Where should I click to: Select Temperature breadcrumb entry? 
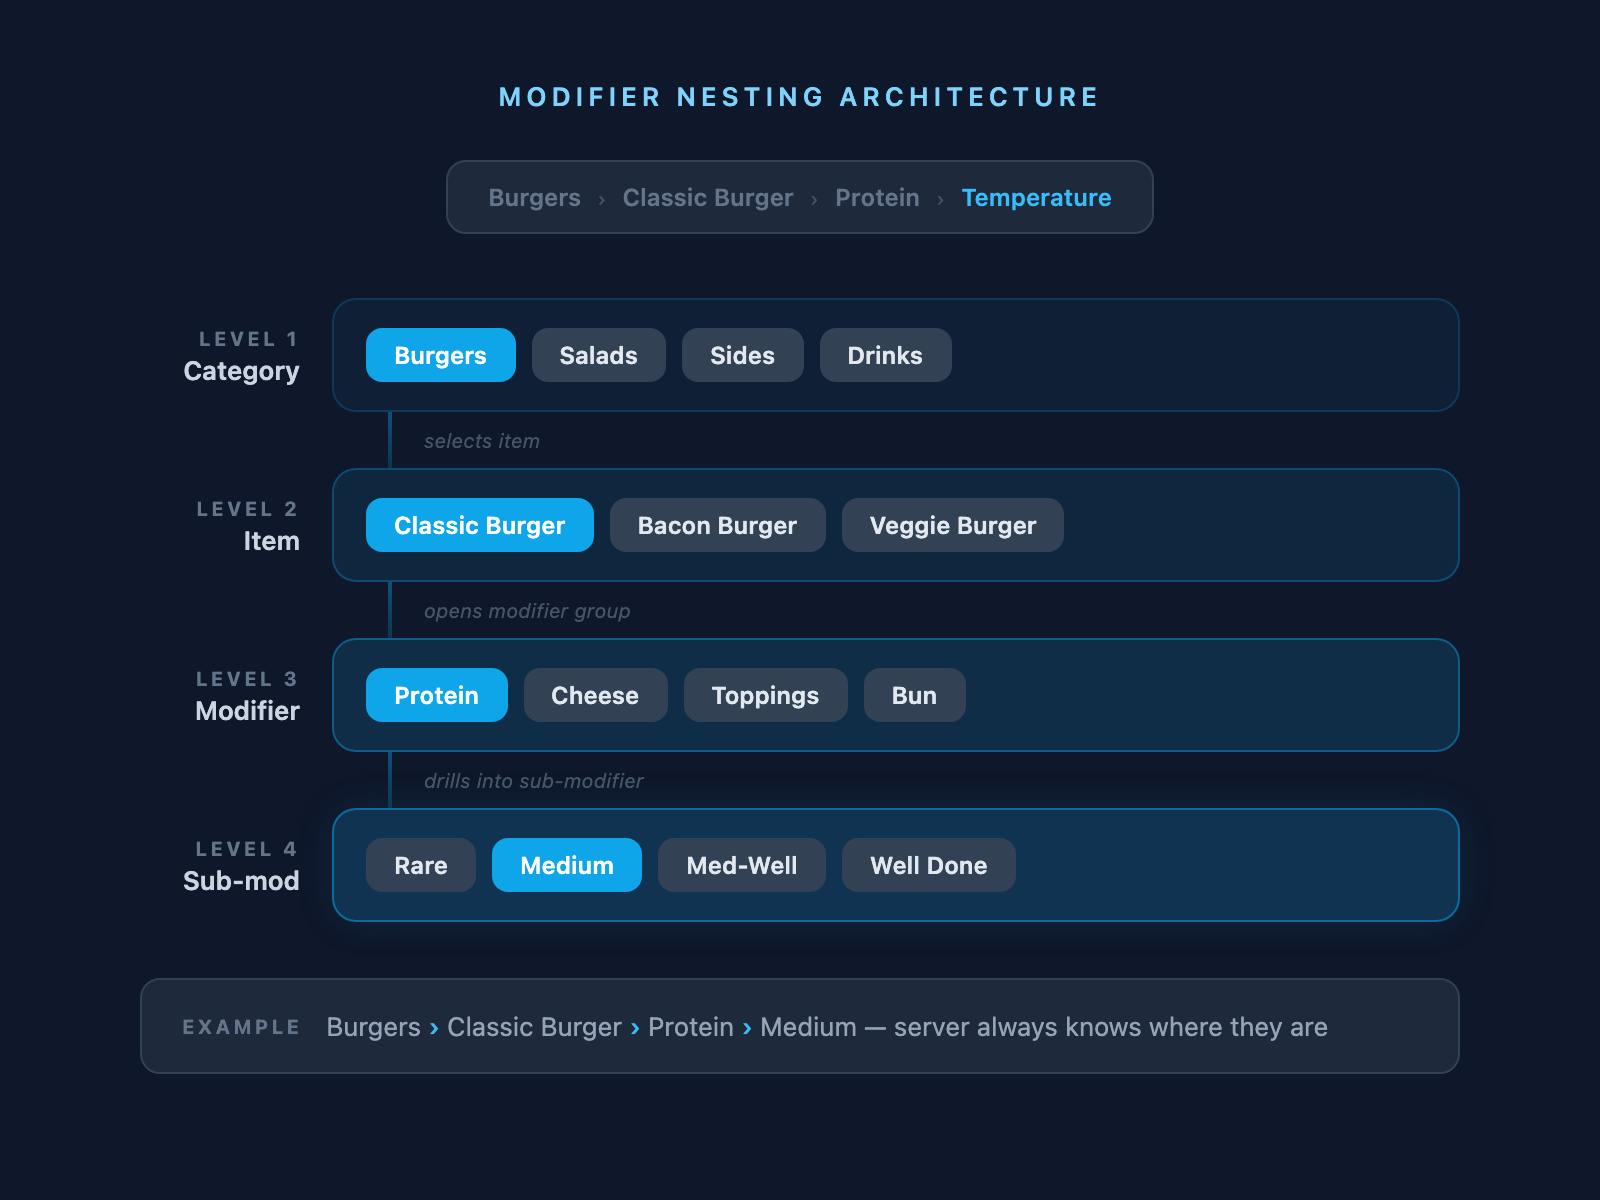[1035, 197]
